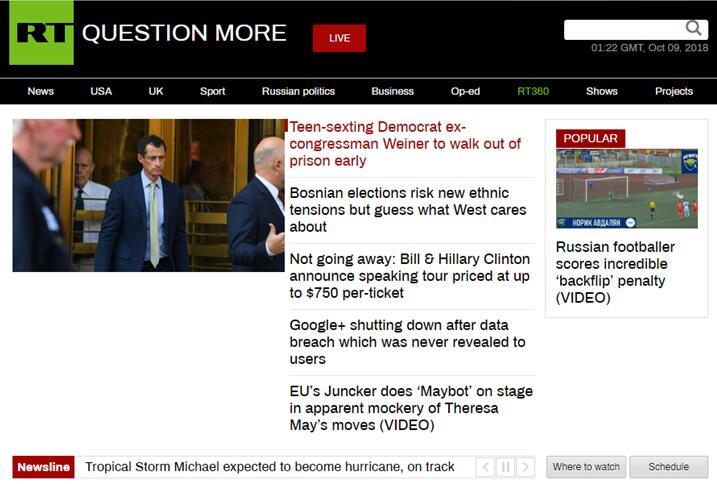Open the UK menu section
Screen dimensions: 717x484
[x=156, y=91]
